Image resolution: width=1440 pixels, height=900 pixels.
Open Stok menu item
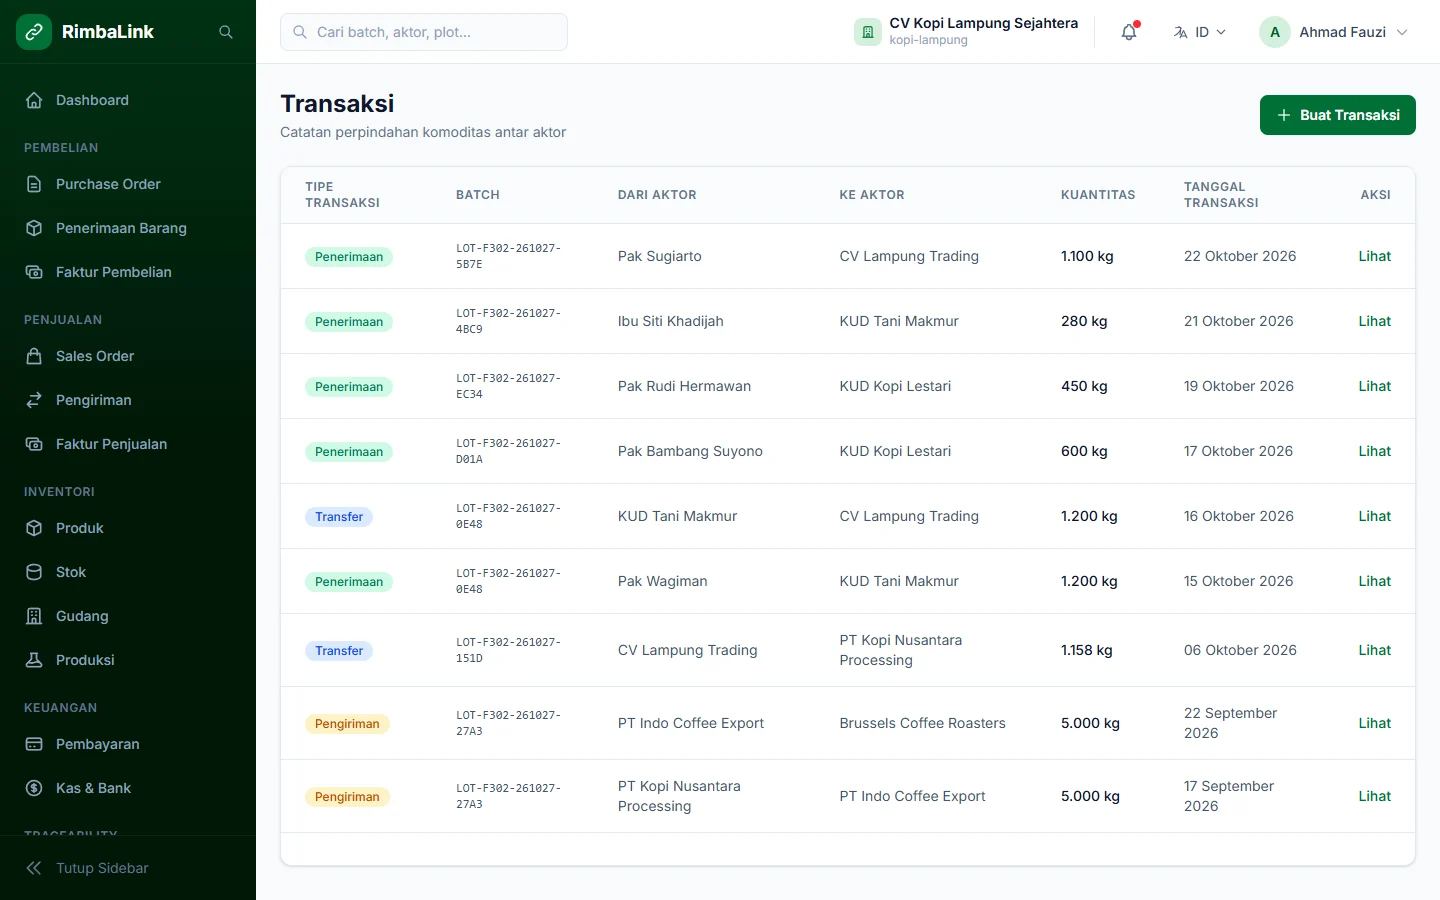pos(128,572)
